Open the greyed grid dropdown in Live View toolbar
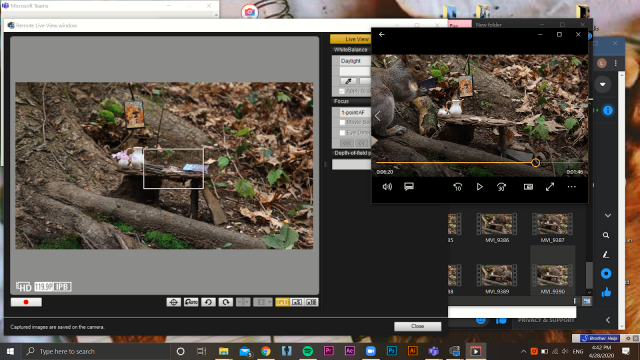 click(x=262, y=302)
